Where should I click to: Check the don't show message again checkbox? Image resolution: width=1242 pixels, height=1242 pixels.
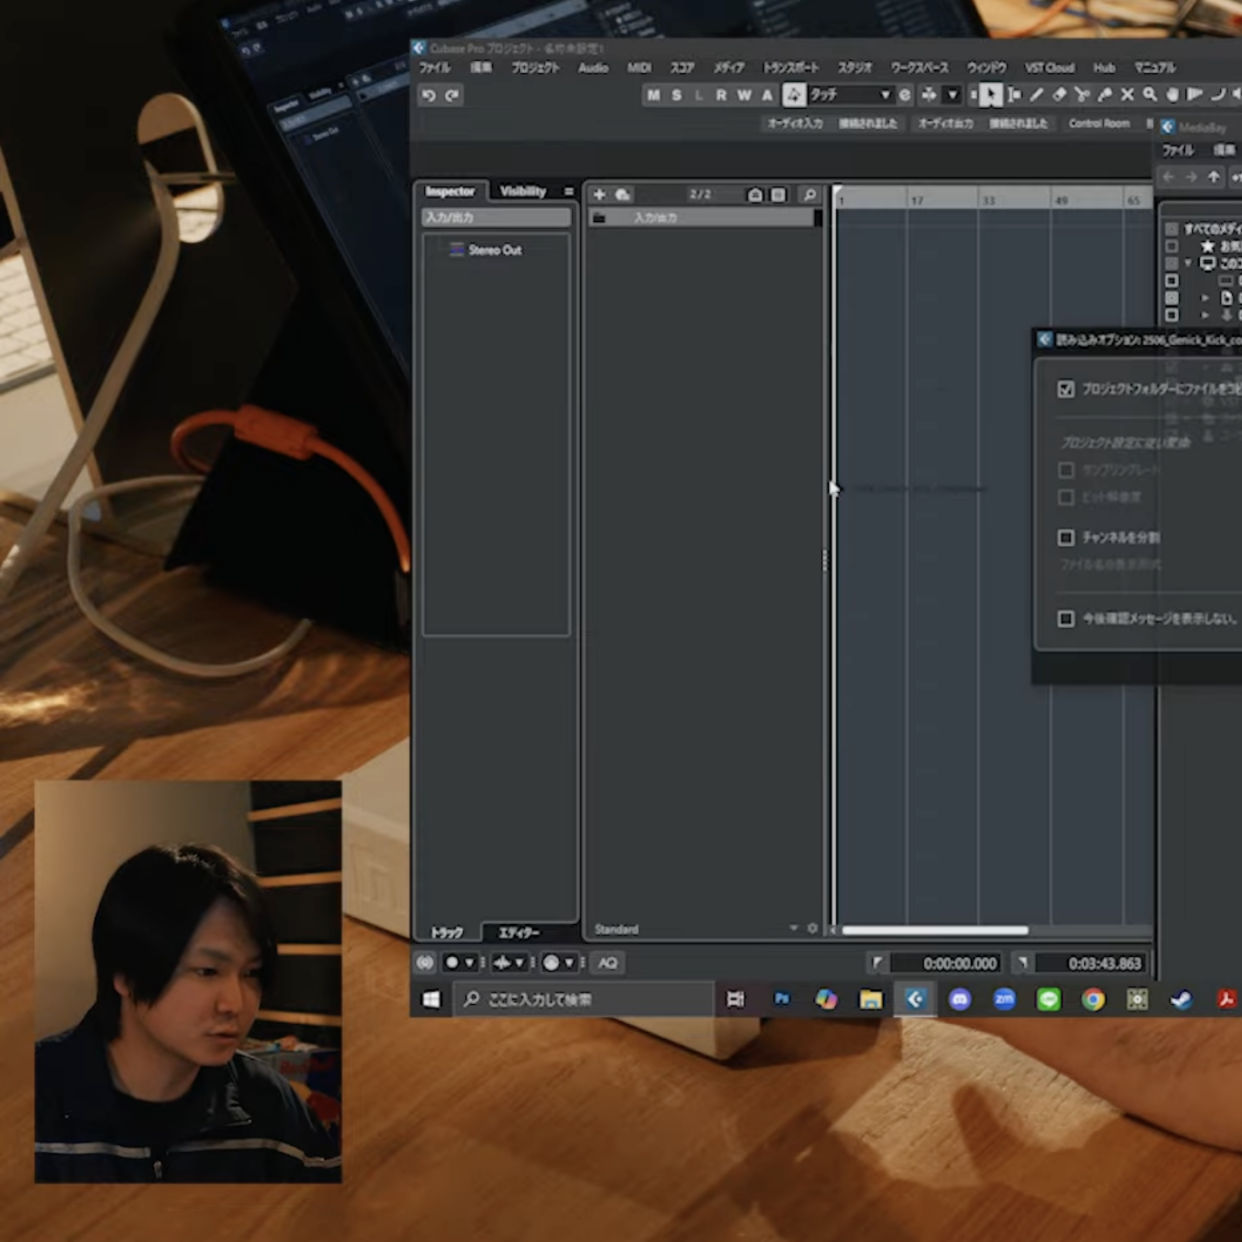(x=1066, y=619)
